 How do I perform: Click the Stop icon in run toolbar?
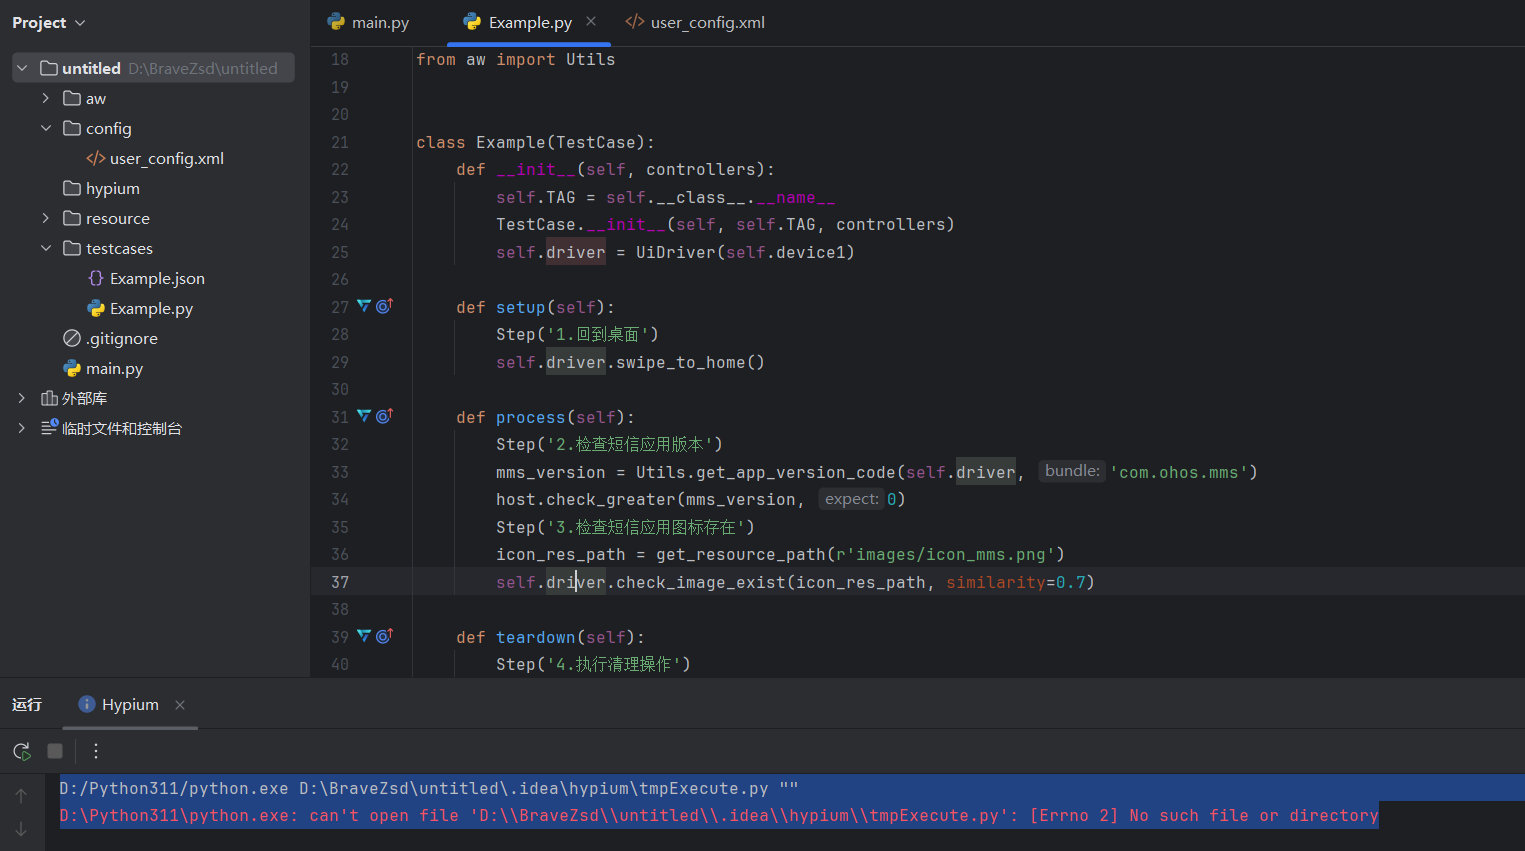[55, 751]
